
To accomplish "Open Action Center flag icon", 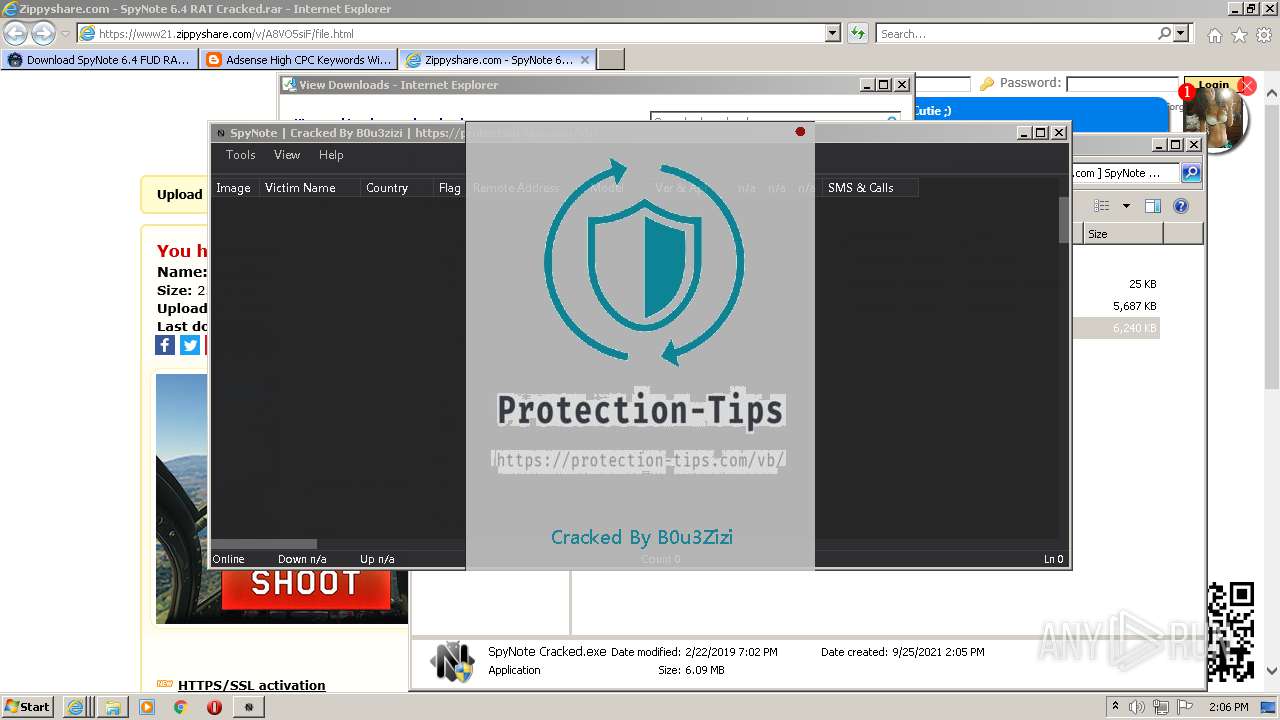I will pyautogui.click(x=1186, y=707).
